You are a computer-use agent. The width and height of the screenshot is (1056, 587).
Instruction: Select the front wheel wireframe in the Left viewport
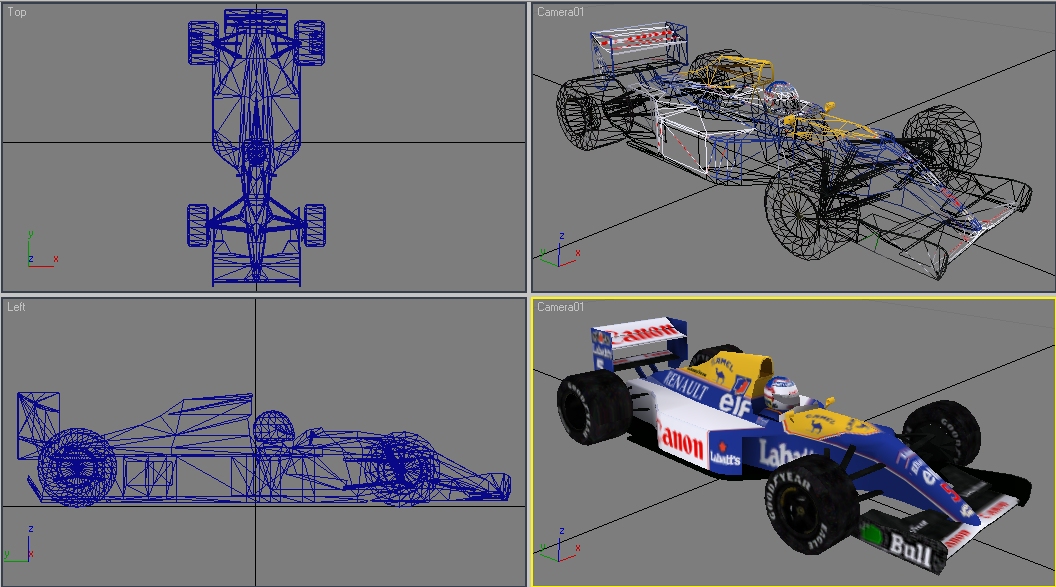(401, 467)
